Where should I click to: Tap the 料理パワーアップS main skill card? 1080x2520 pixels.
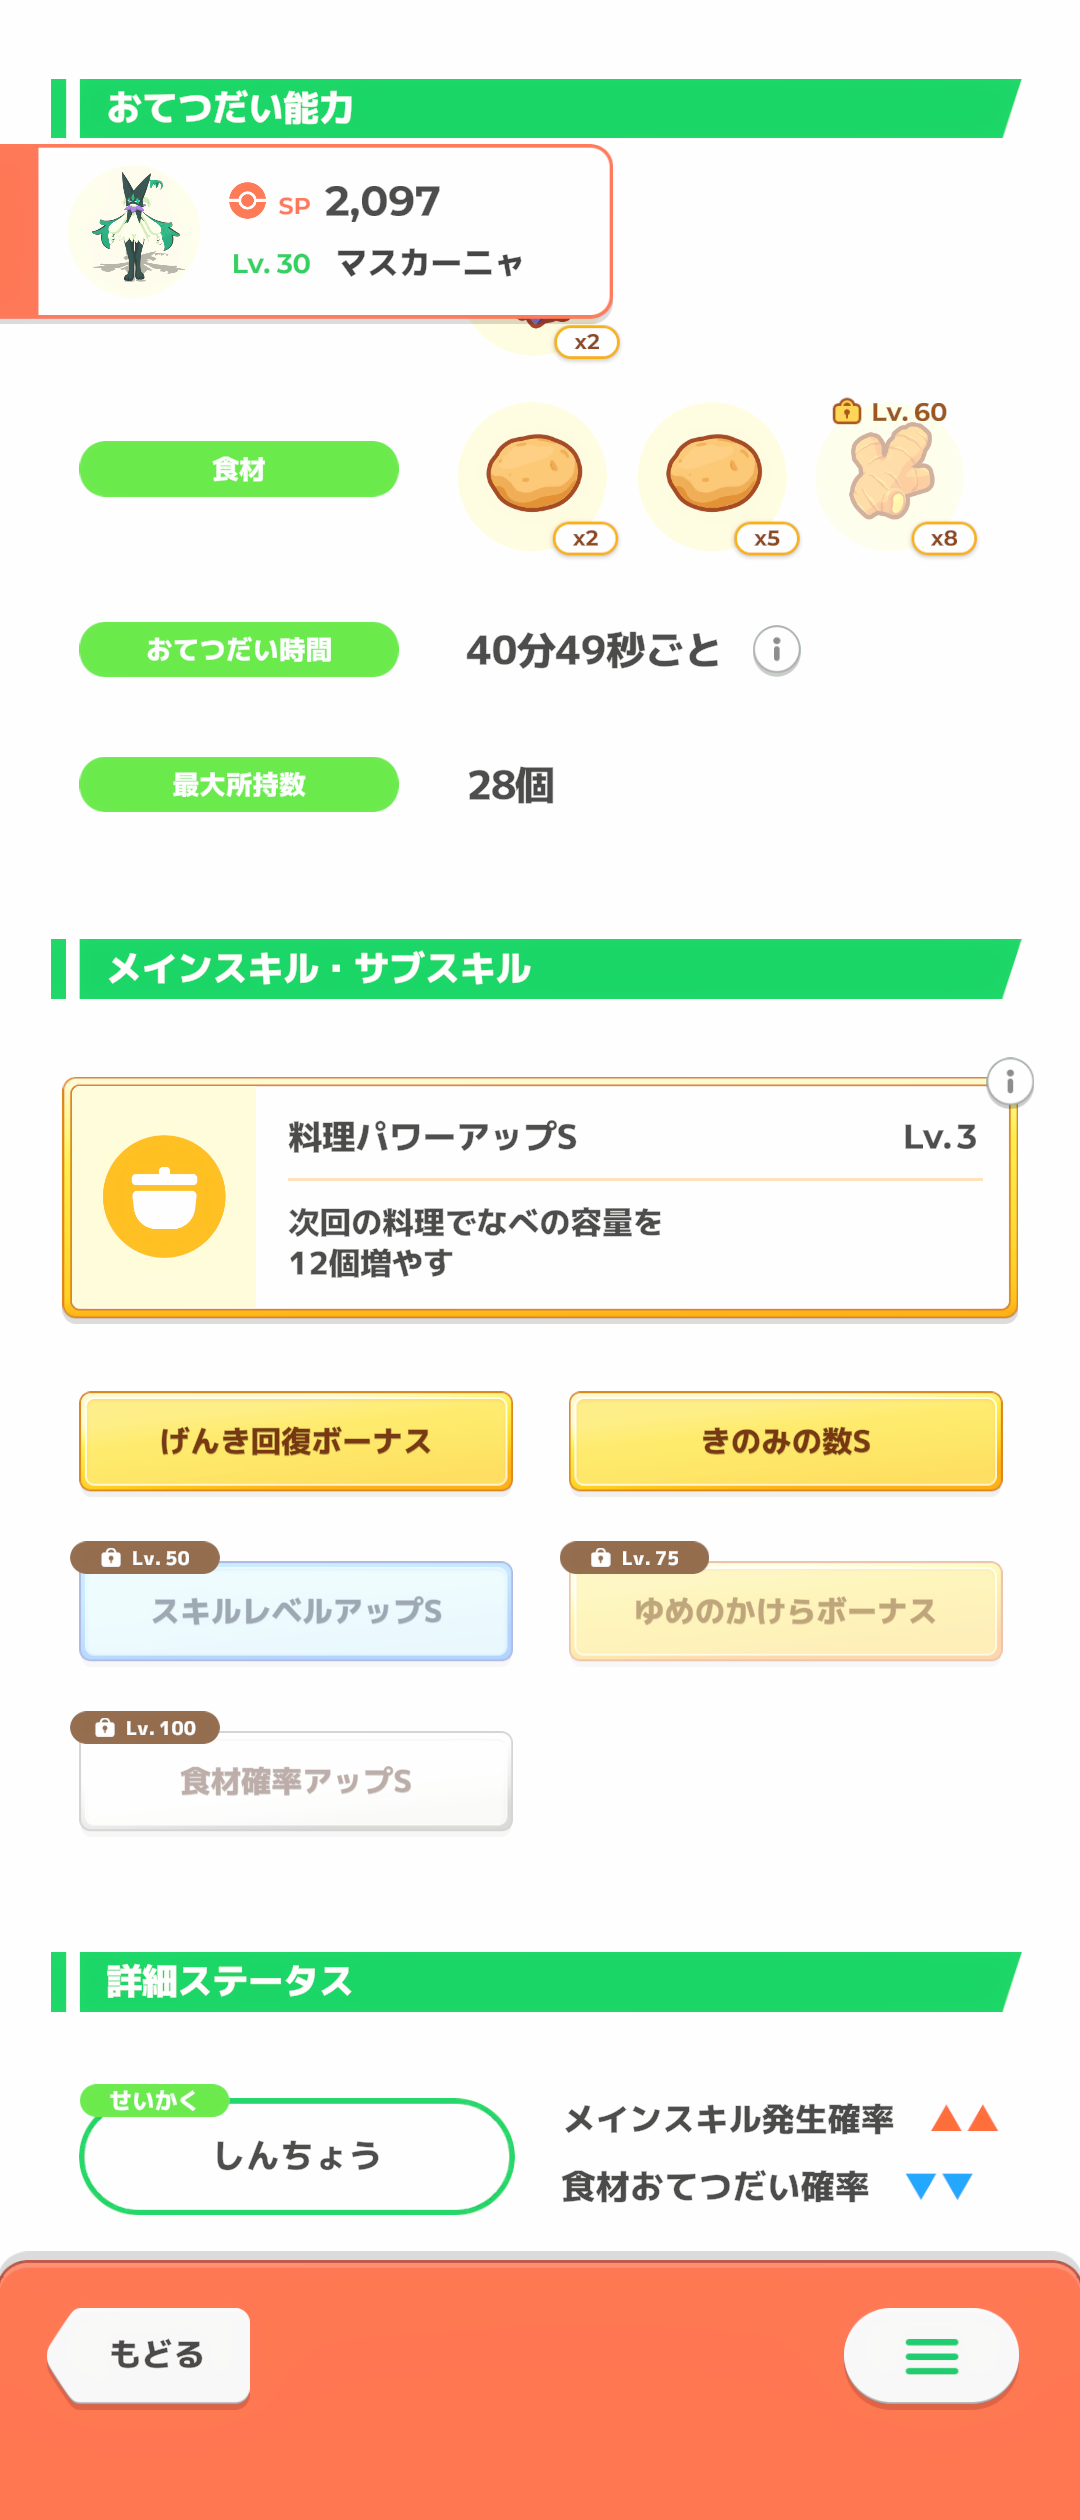(630, 1197)
